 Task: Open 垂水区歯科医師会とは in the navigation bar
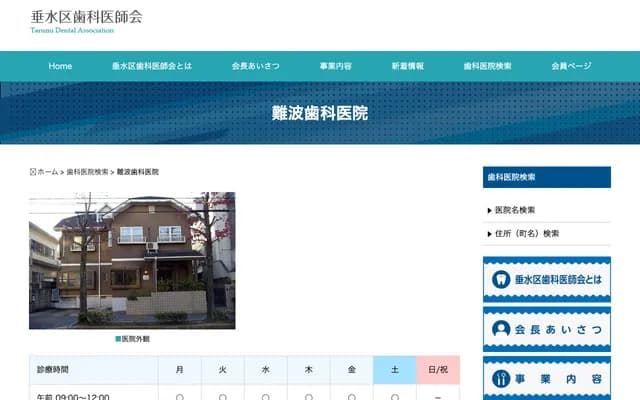pos(152,66)
